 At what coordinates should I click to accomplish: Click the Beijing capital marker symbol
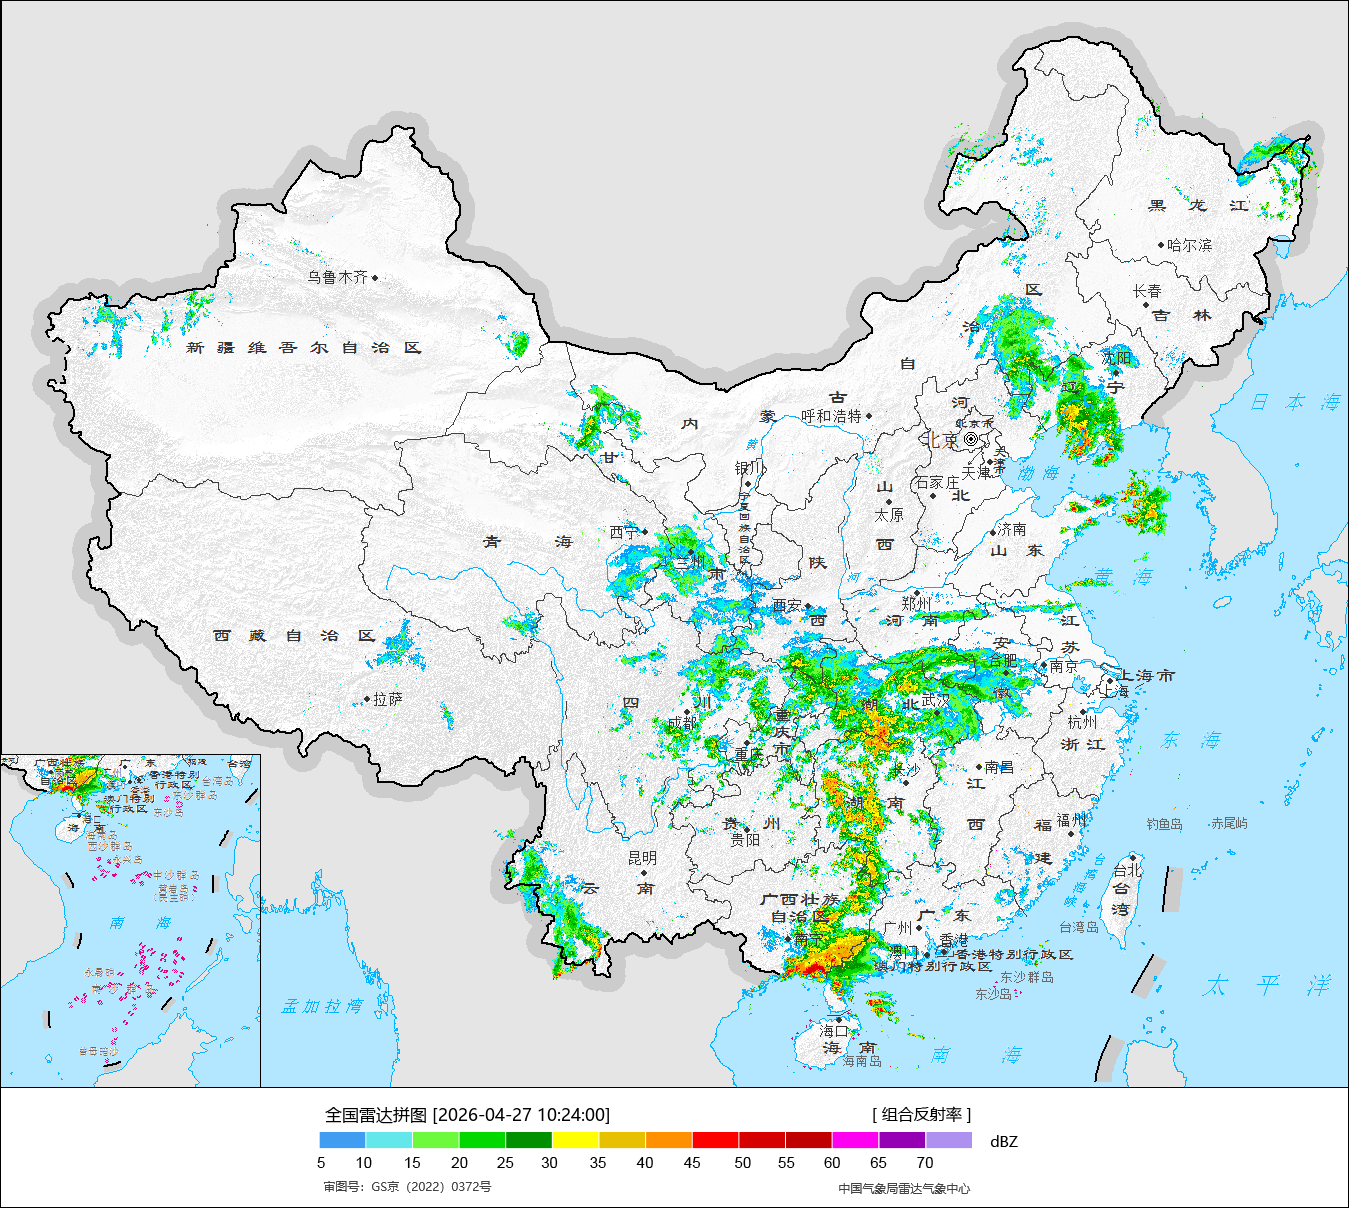970,439
